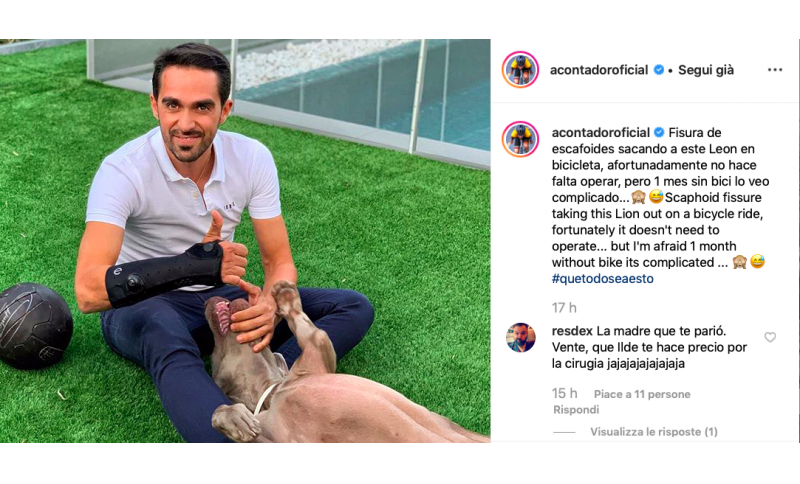Click Rispondi under resdex's comment

(576, 410)
